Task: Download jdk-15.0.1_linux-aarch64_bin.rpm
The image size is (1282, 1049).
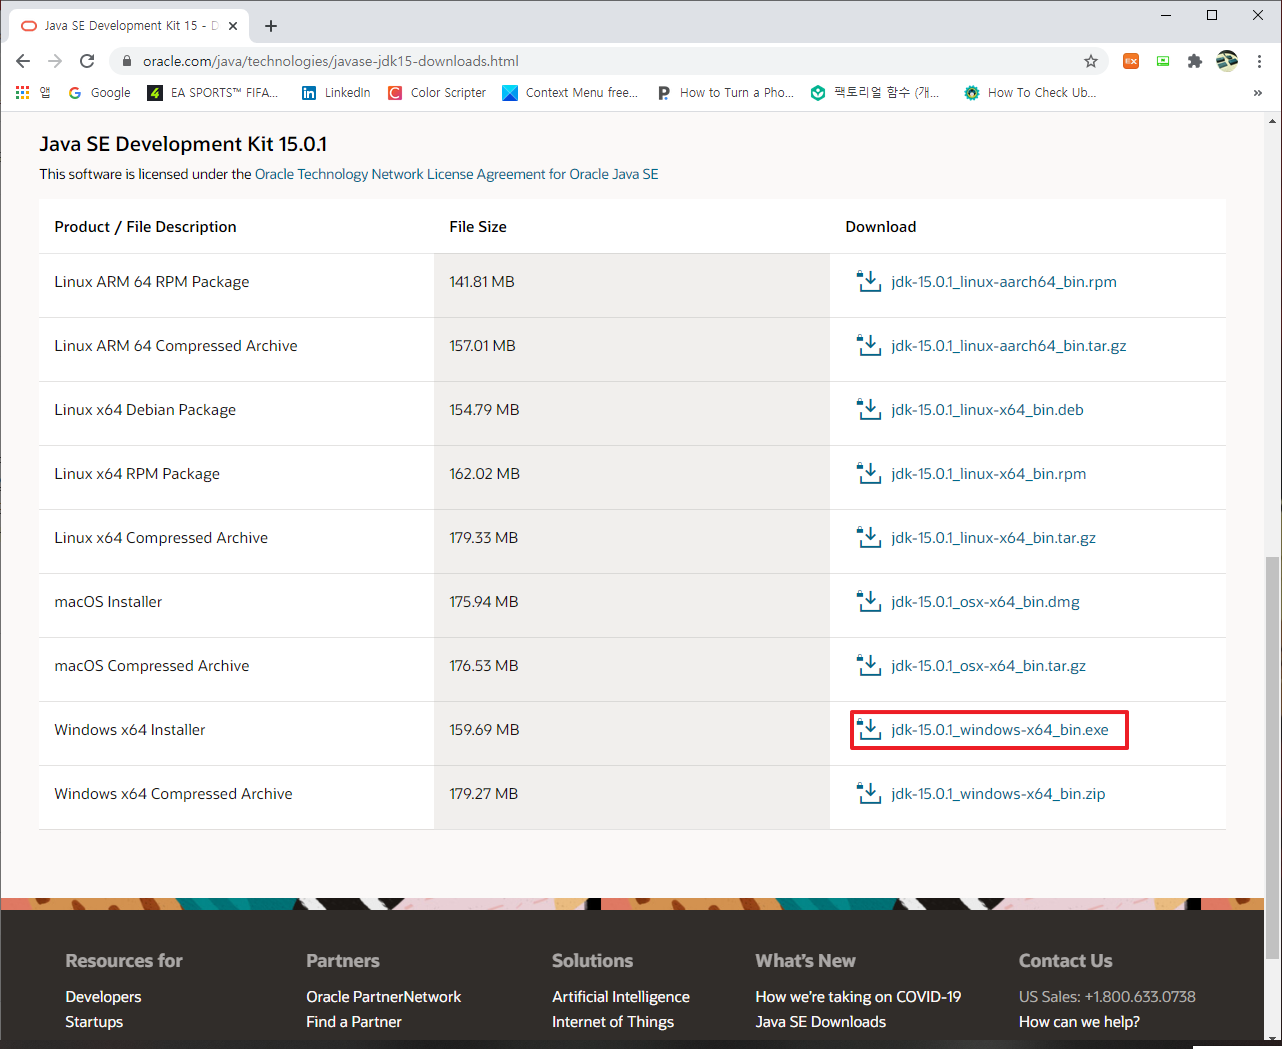Action: pyautogui.click(x=1004, y=282)
